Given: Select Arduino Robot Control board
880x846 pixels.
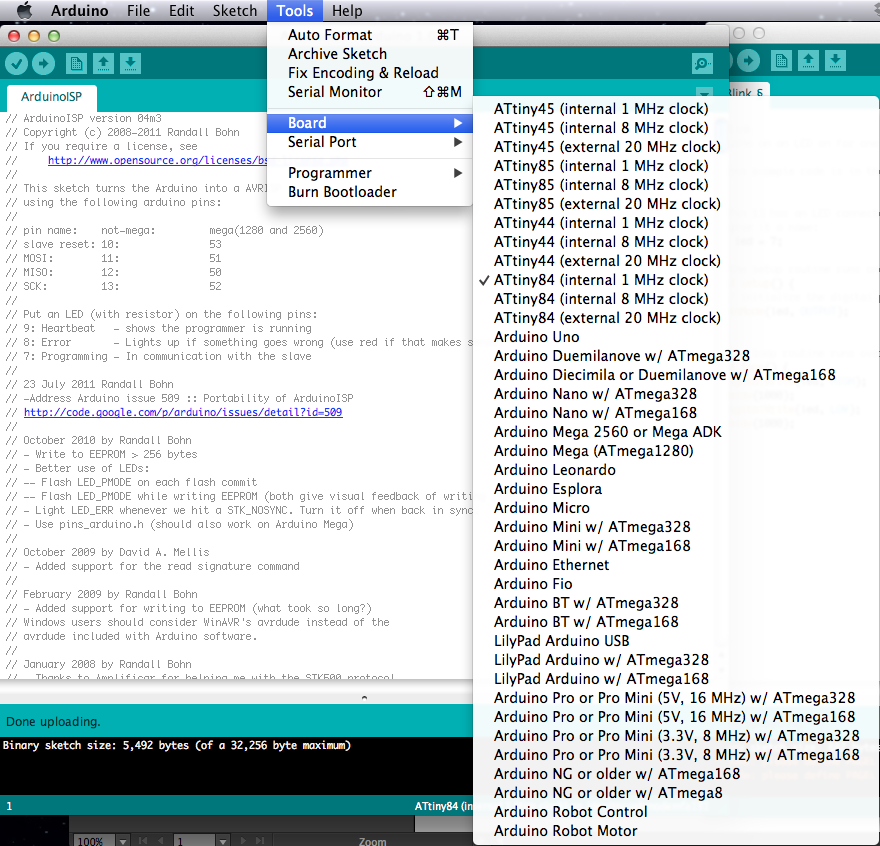Looking at the screenshot, I should point(676,812).
